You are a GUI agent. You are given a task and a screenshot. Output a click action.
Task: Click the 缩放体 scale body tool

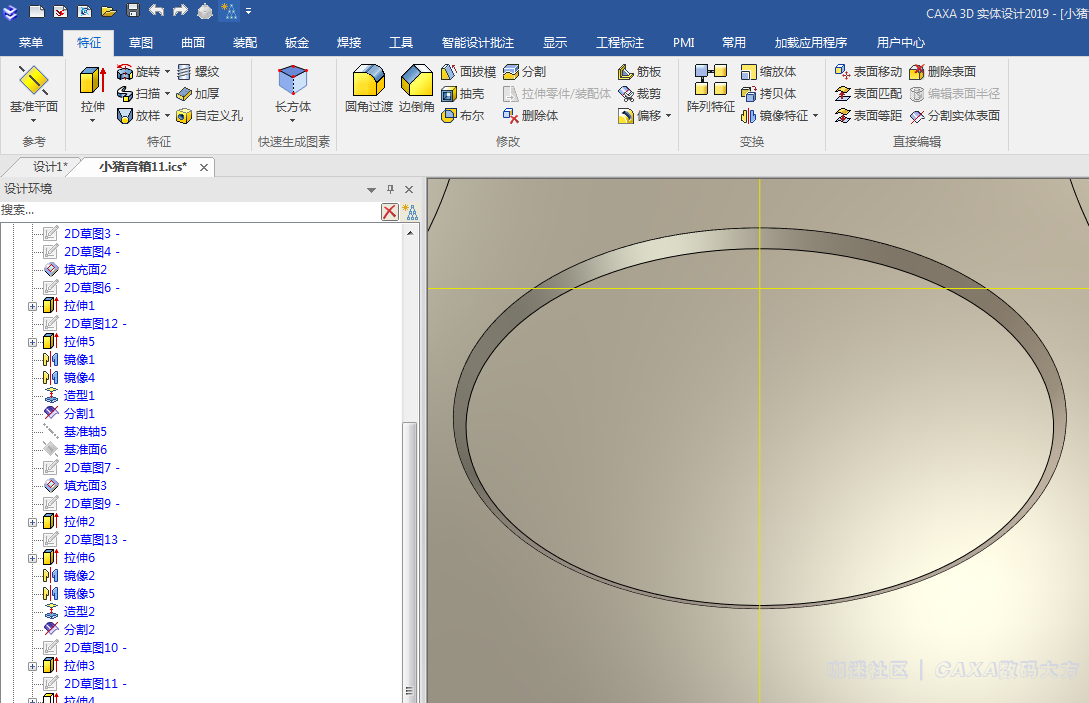(x=769, y=72)
